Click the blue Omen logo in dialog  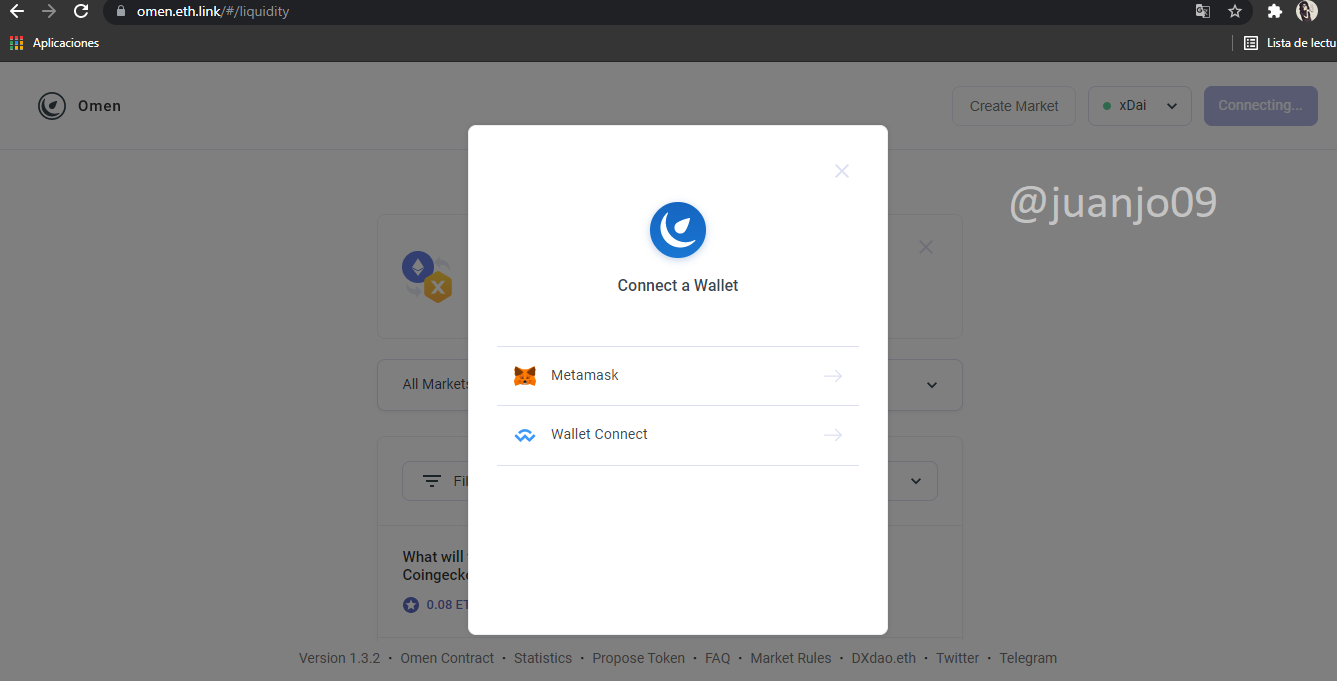point(678,230)
